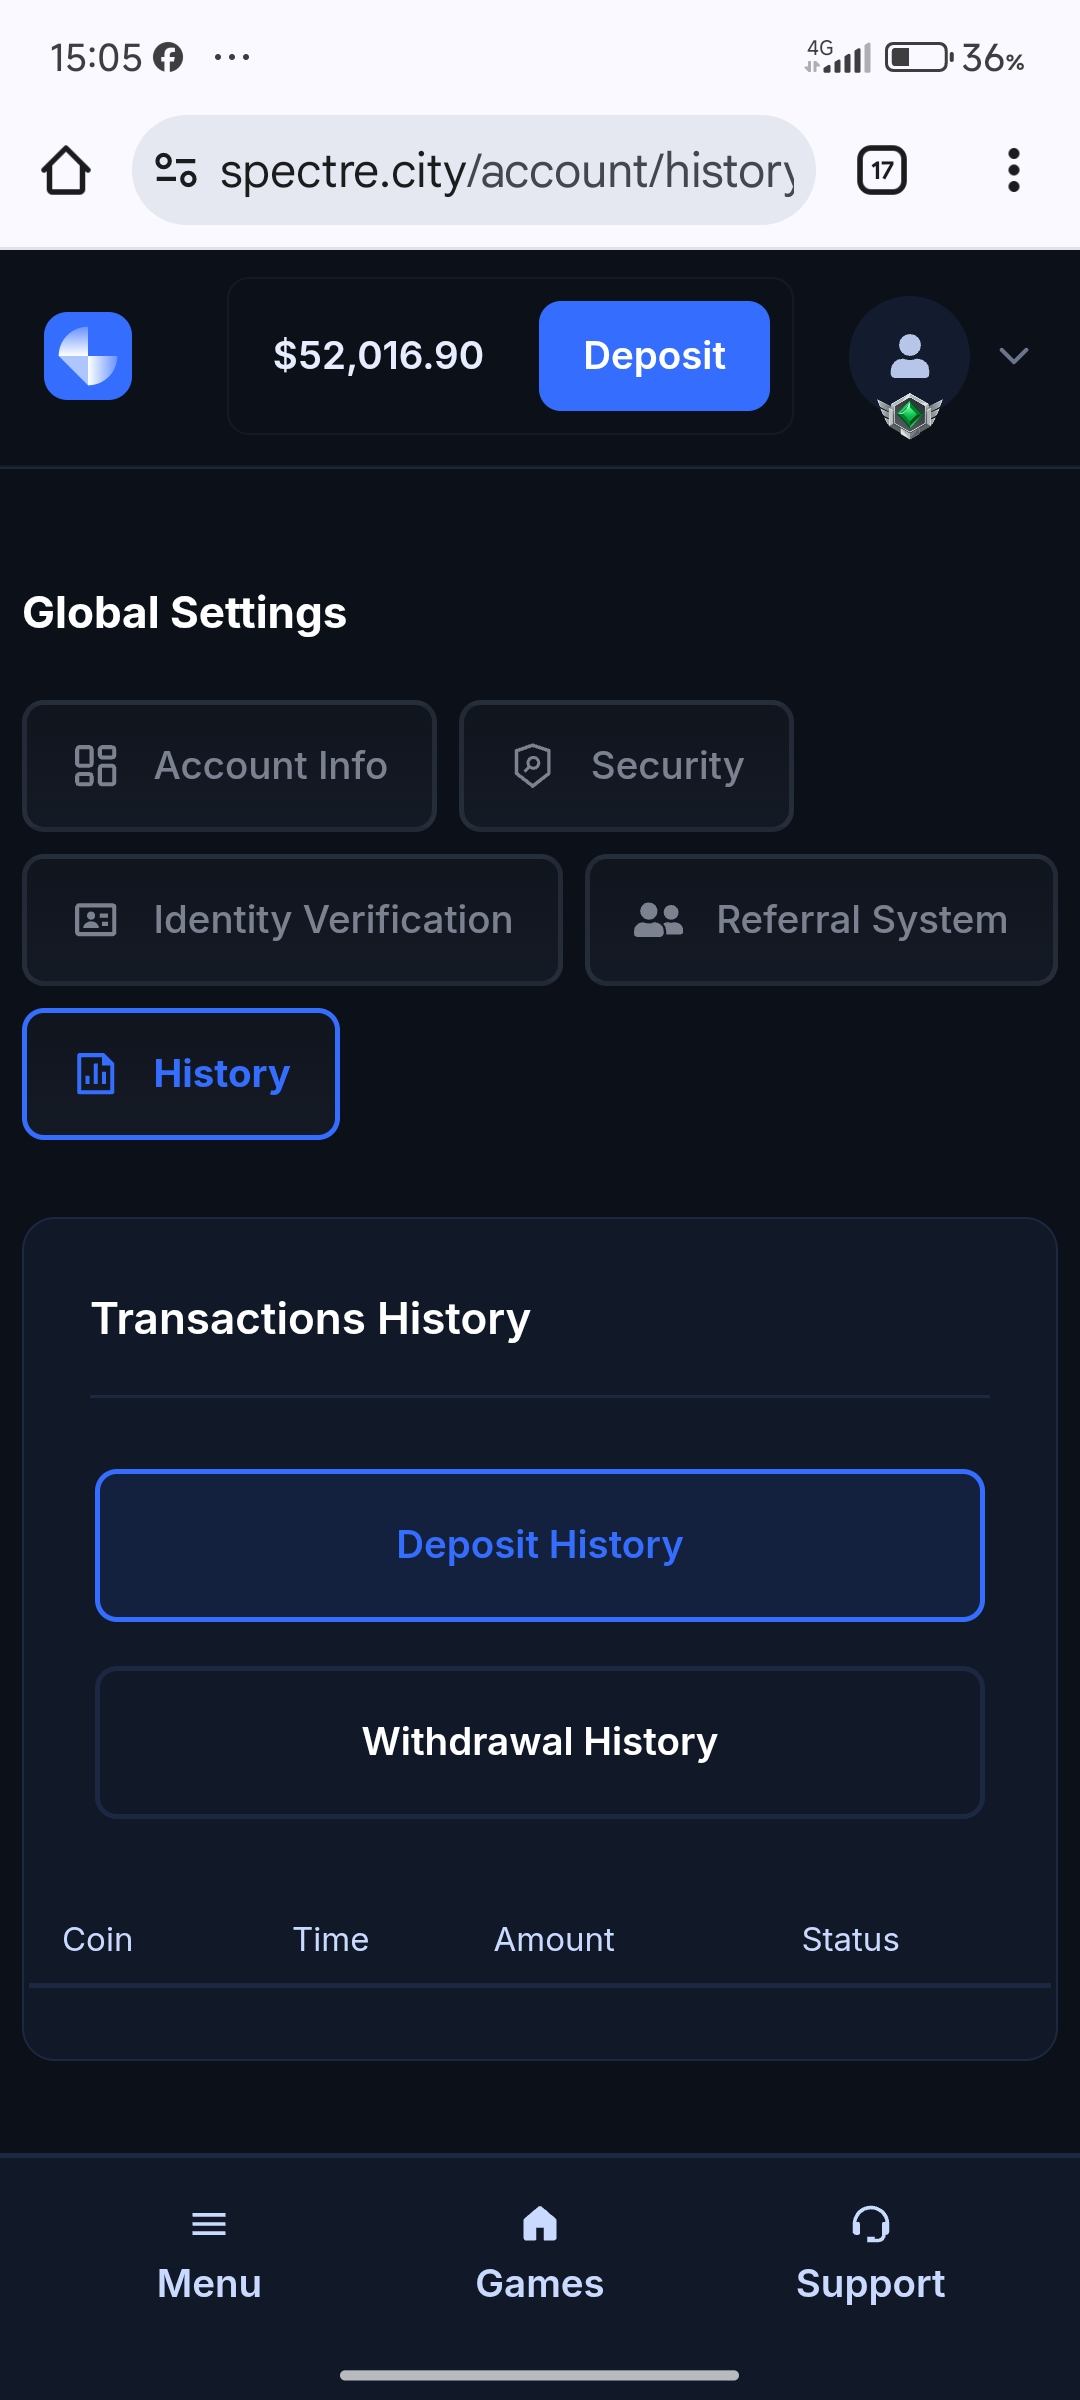The width and height of the screenshot is (1080, 2400).
Task: Open the Referral System tab
Action: [821, 920]
